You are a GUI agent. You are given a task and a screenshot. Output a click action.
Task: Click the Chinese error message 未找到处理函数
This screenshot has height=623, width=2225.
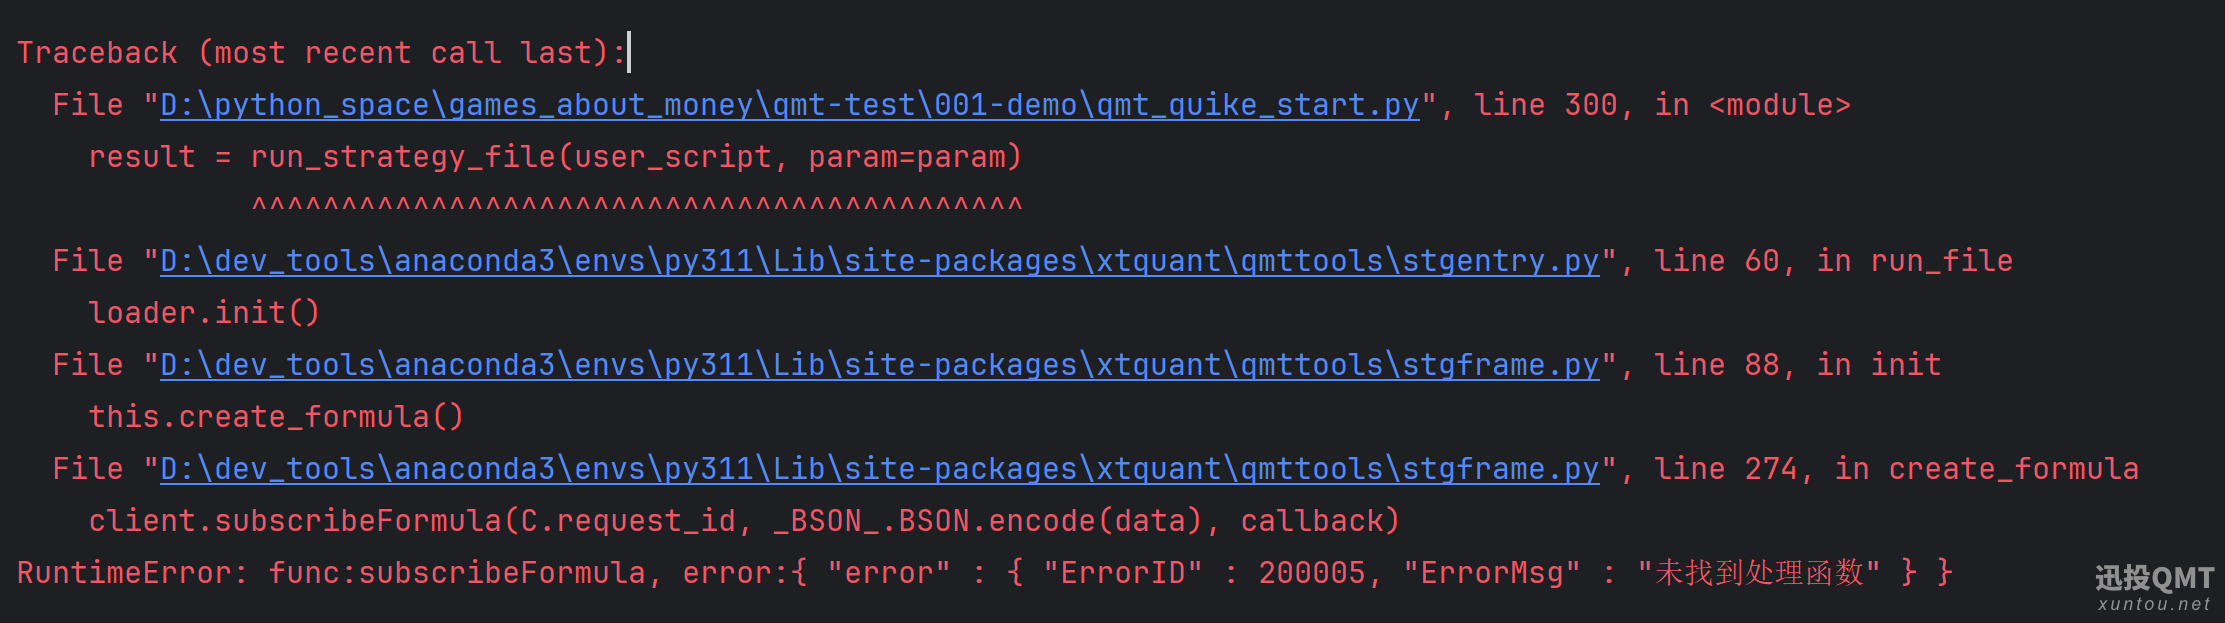pyautogui.click(x=1760, y=573)
